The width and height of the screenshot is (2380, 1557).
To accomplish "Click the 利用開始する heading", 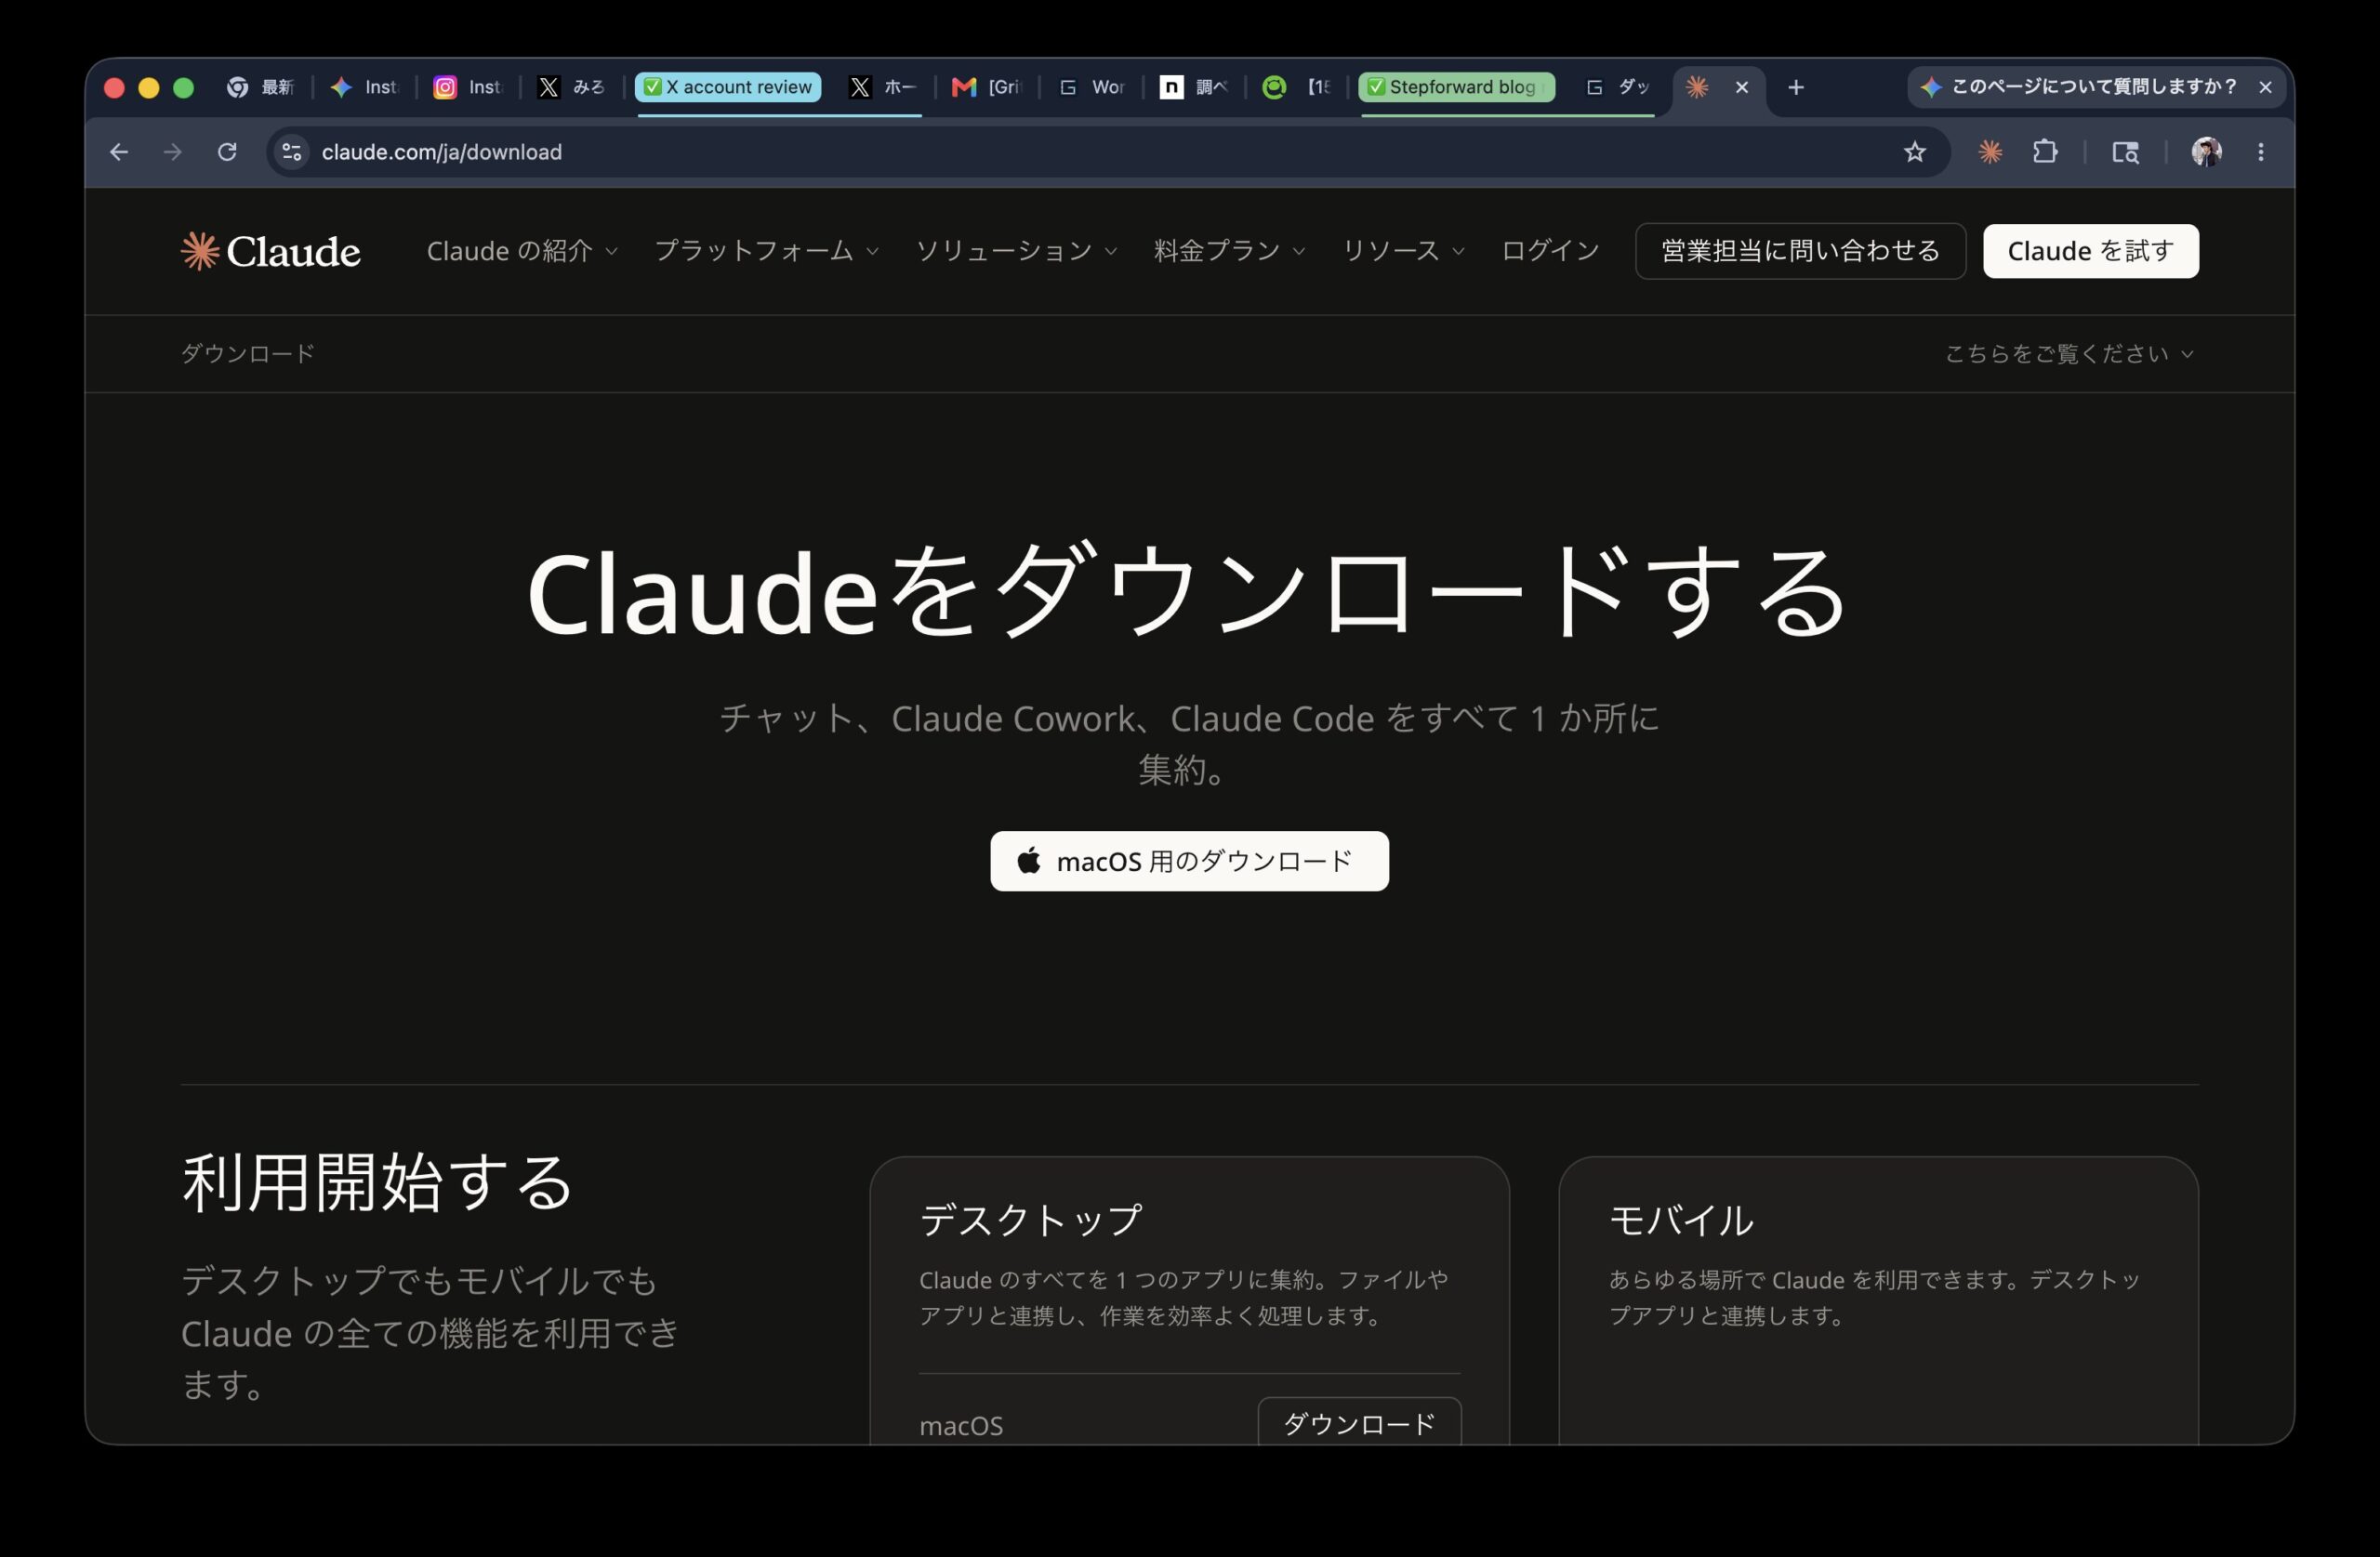I will pos(377,1183).
